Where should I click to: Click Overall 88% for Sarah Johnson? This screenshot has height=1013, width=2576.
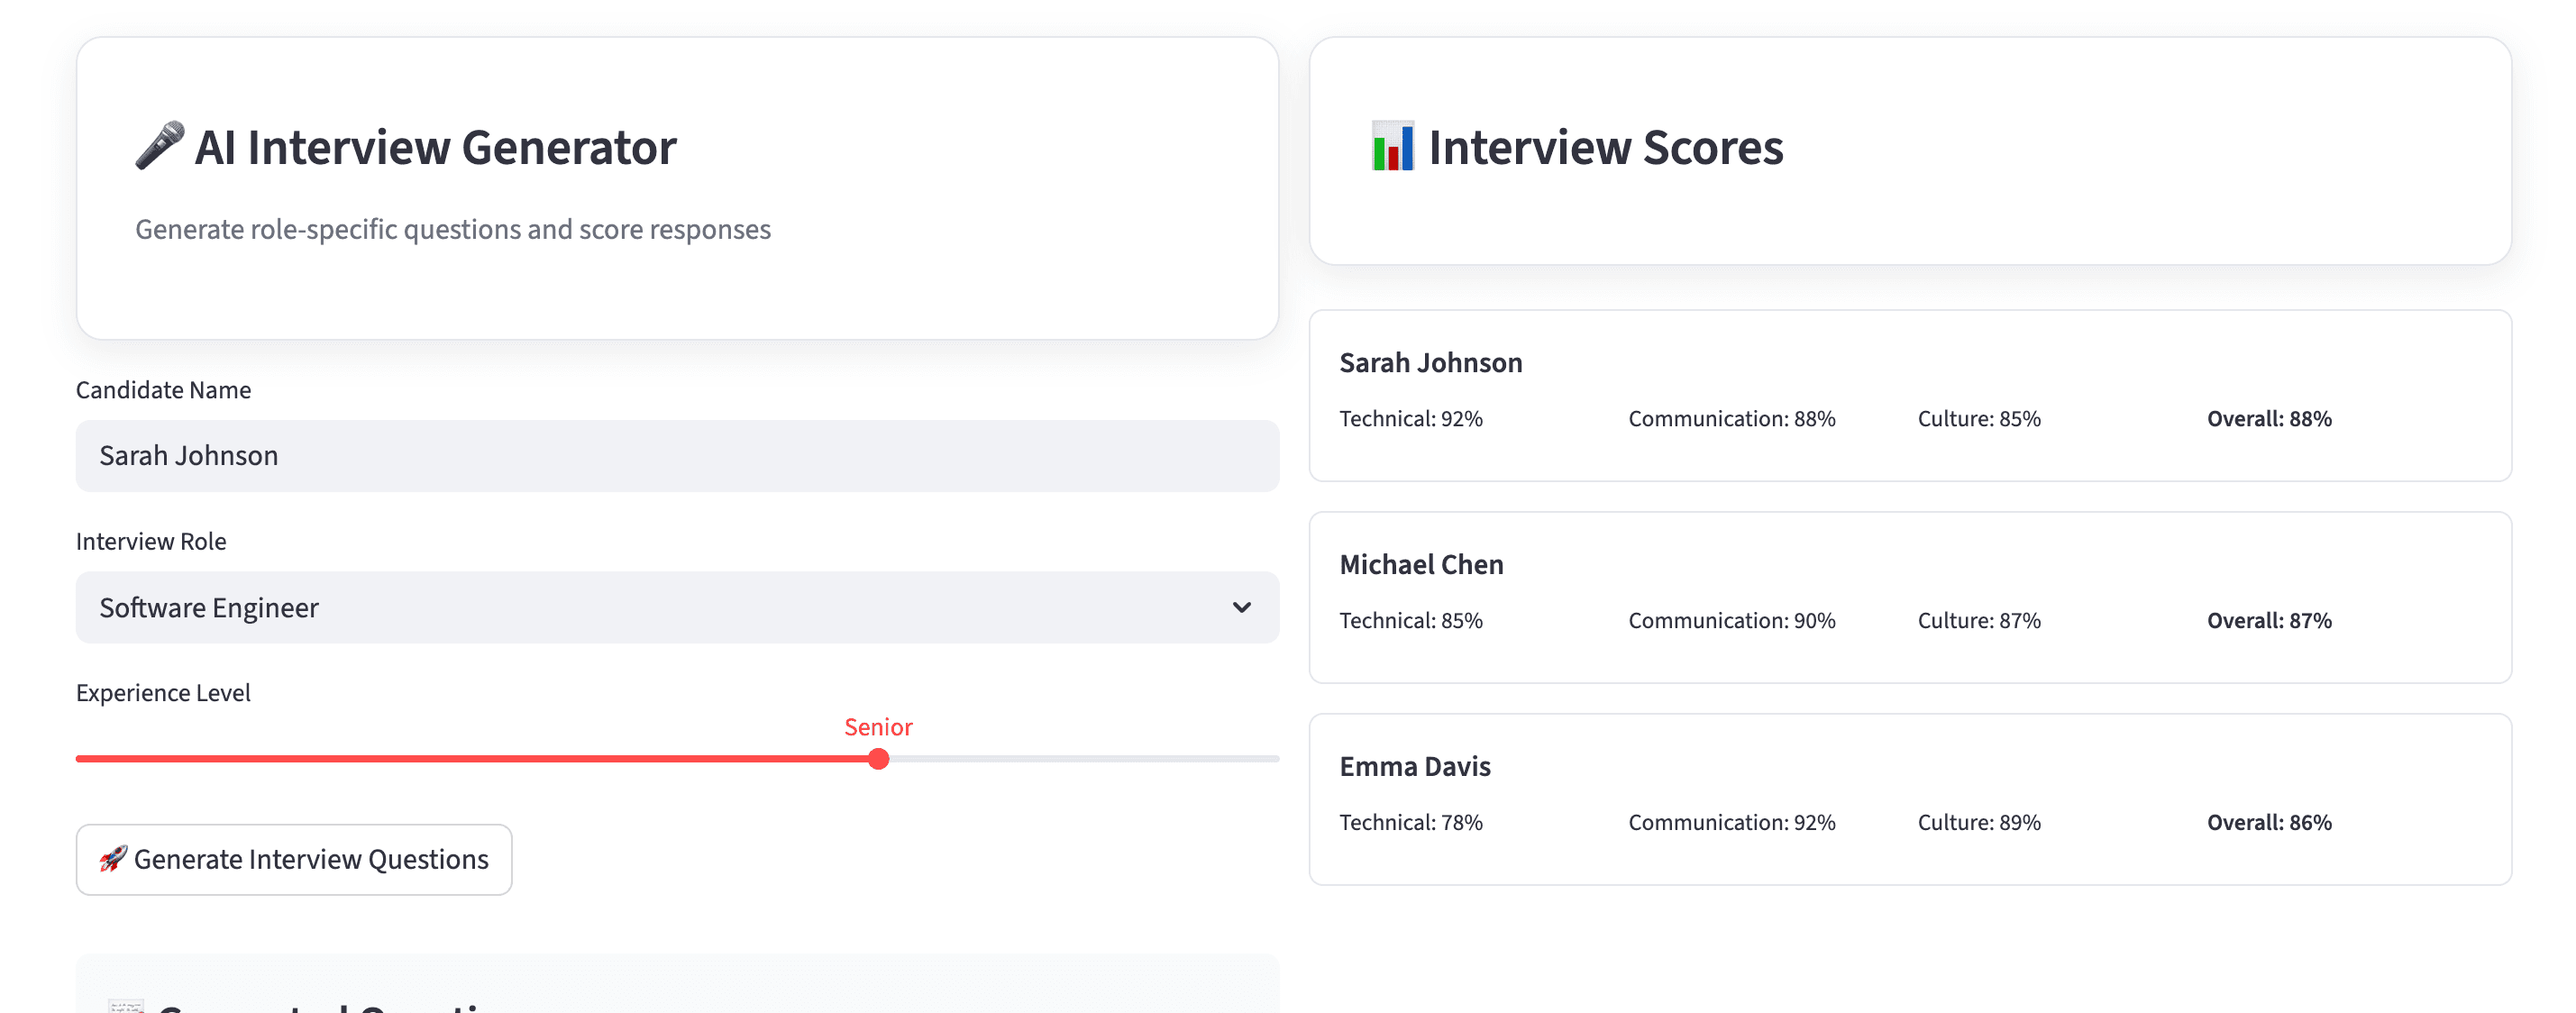(x=2268, y=418)
